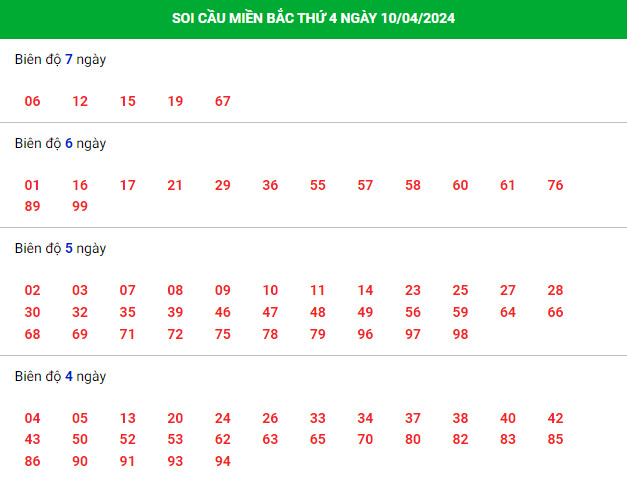Screen dimensions: 627x480
Task: Select number 21 in the 6-day group
Action: 175,185
